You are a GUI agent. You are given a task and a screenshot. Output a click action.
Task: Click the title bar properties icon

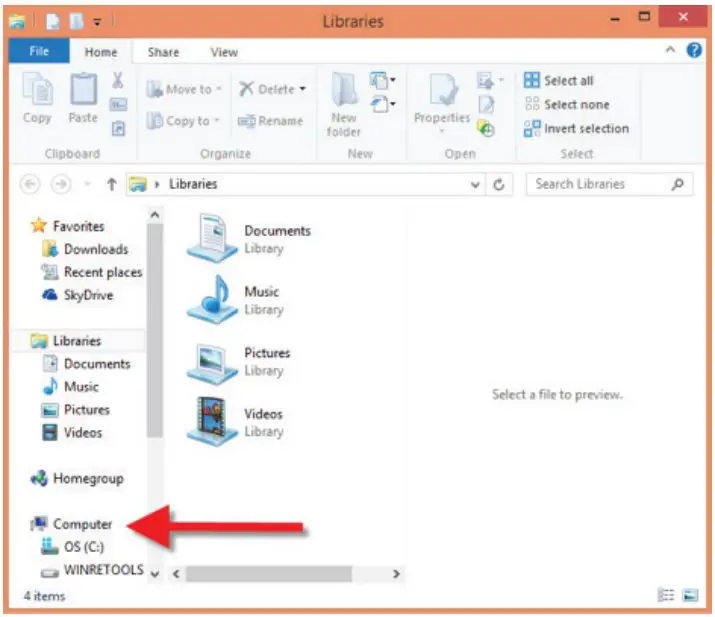pyautogui.click(x=52, y=21)
